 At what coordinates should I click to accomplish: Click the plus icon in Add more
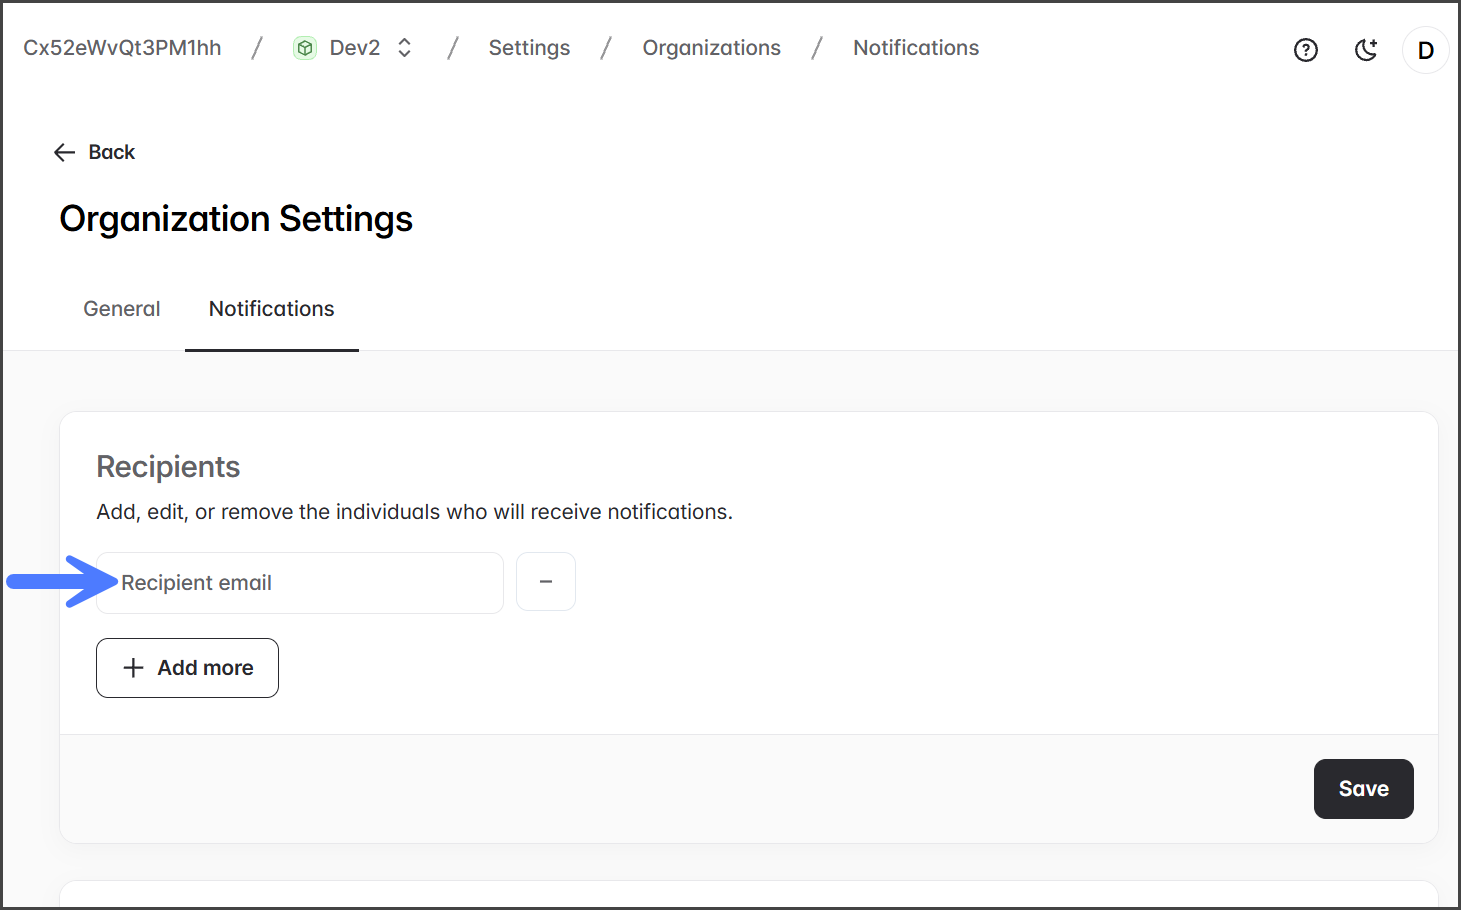pos(133,668)
